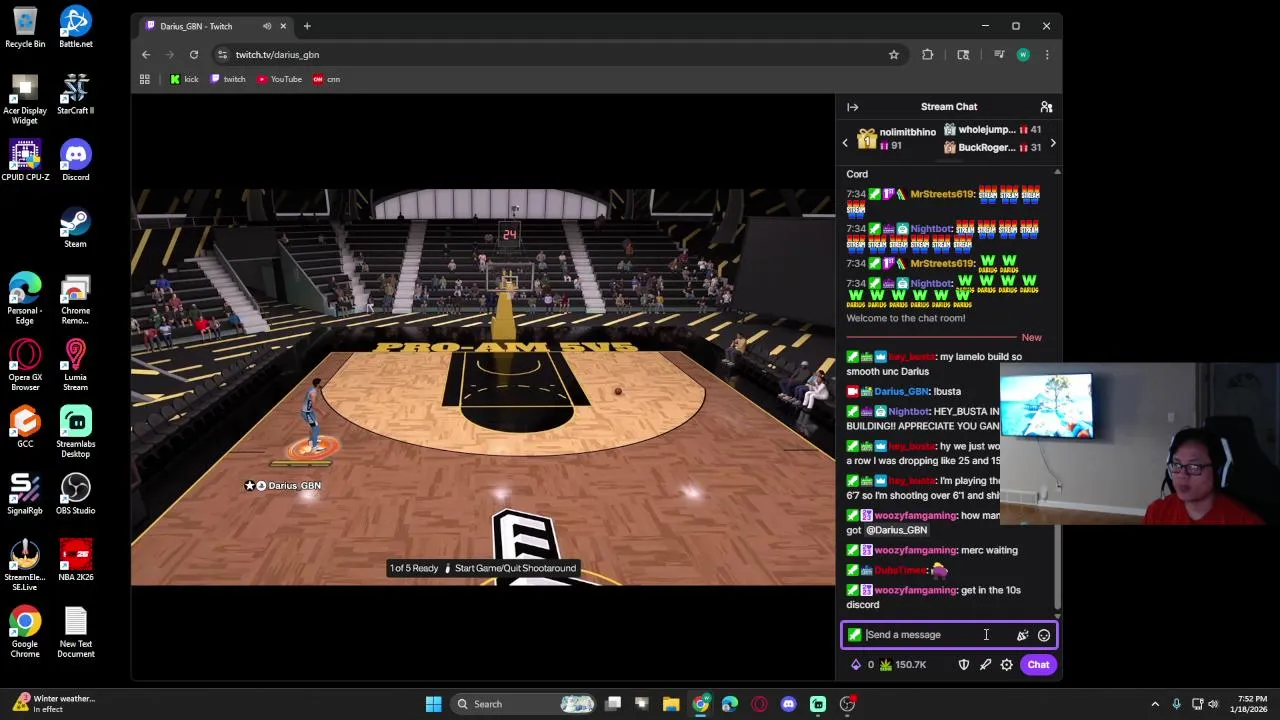Open BuckRoger top gifter entry
This screenshot has width=1280, height=720.
click(x=994, y=148)
